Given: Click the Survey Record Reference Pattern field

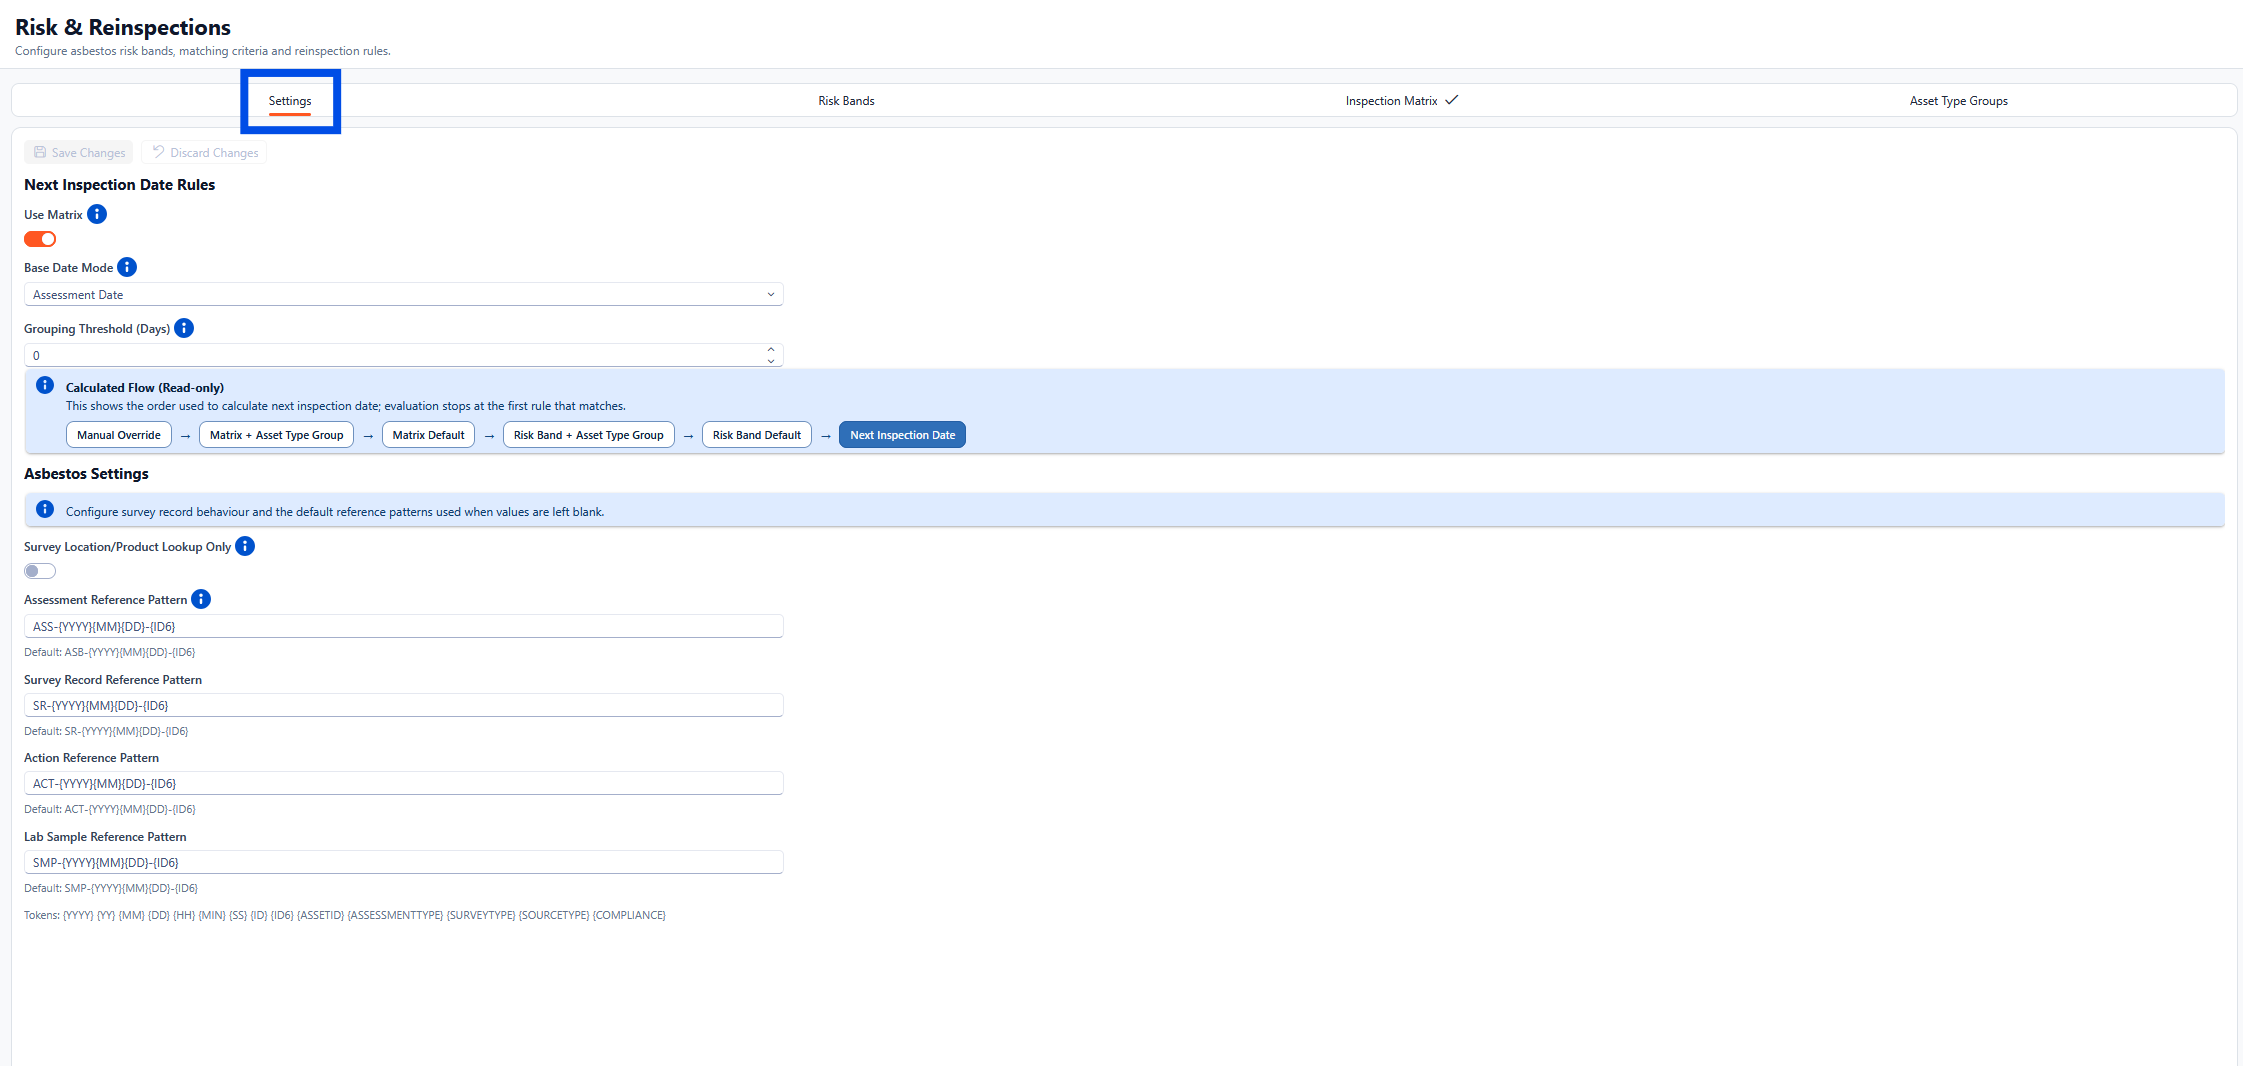Looking at the screenshot, I should click(403, 706).
